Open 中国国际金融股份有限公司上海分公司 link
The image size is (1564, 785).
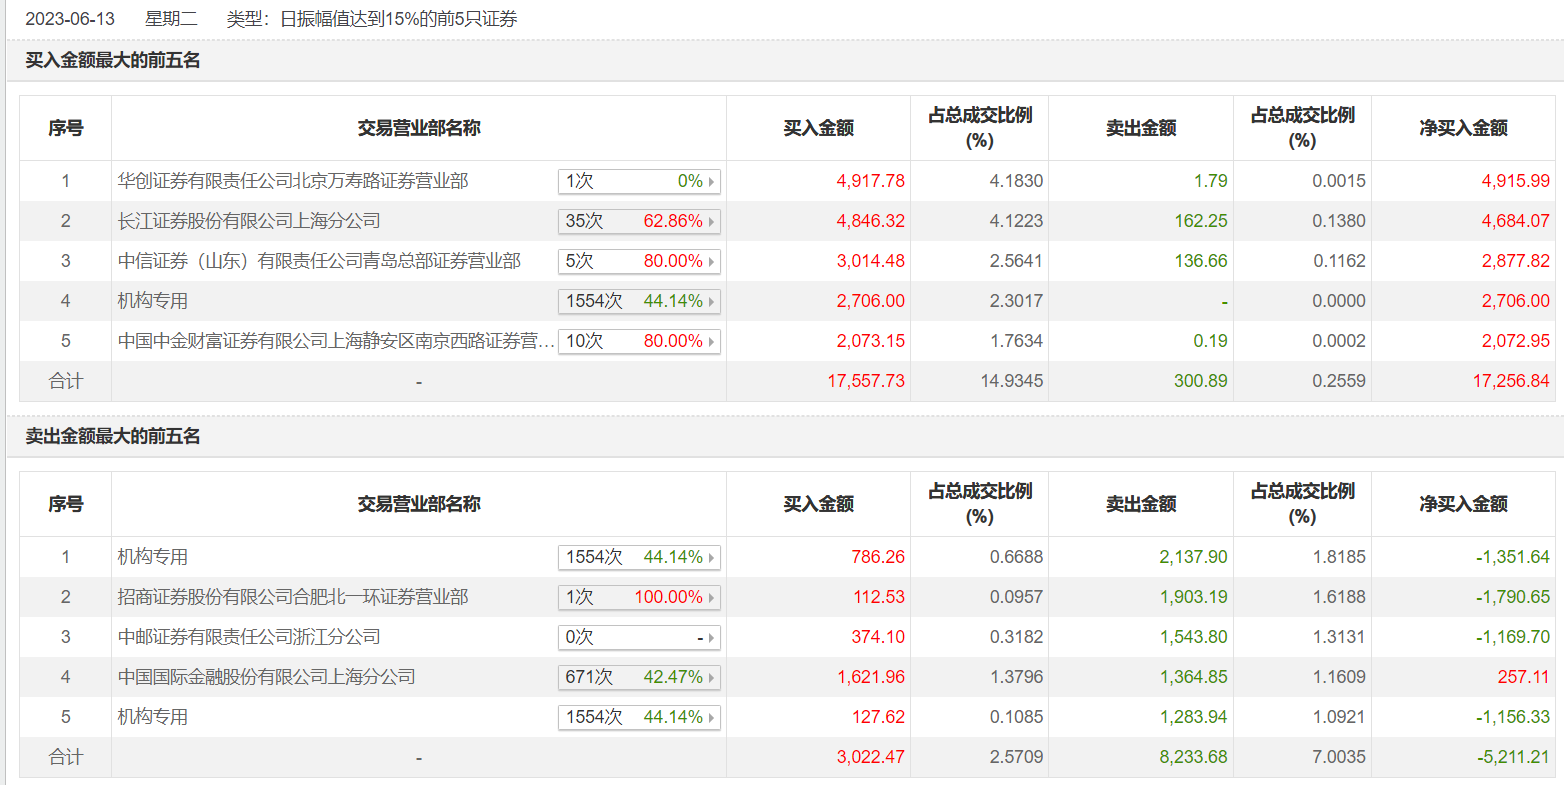click(x=267, y=677)
